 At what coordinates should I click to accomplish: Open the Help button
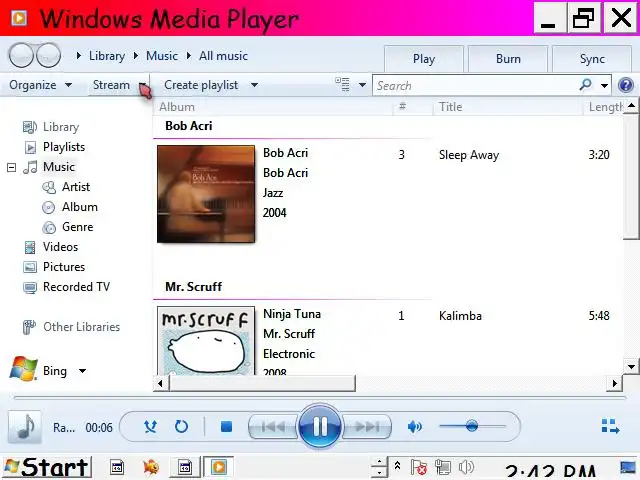626,85
